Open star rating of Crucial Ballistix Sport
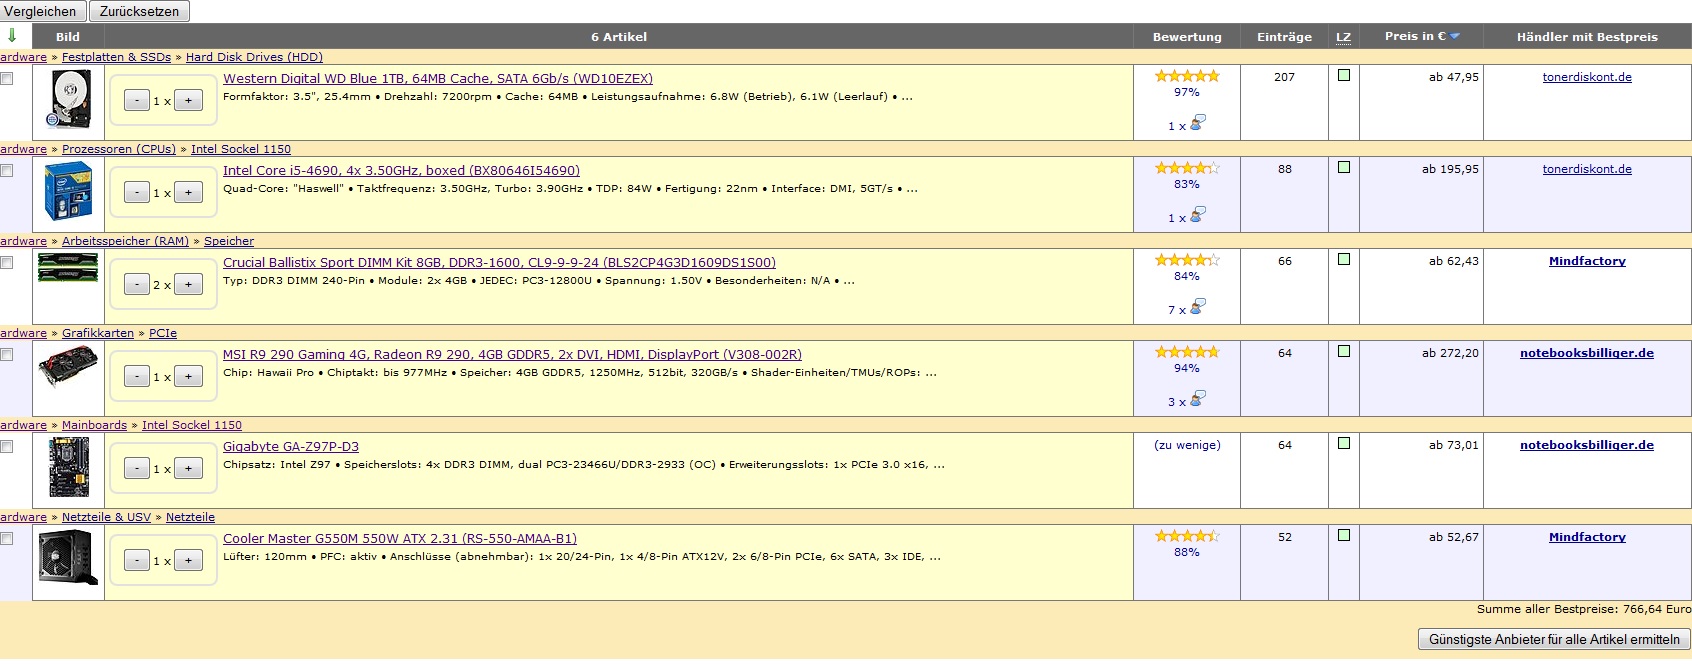The image size is (1692, 664). pos(1187,260)
